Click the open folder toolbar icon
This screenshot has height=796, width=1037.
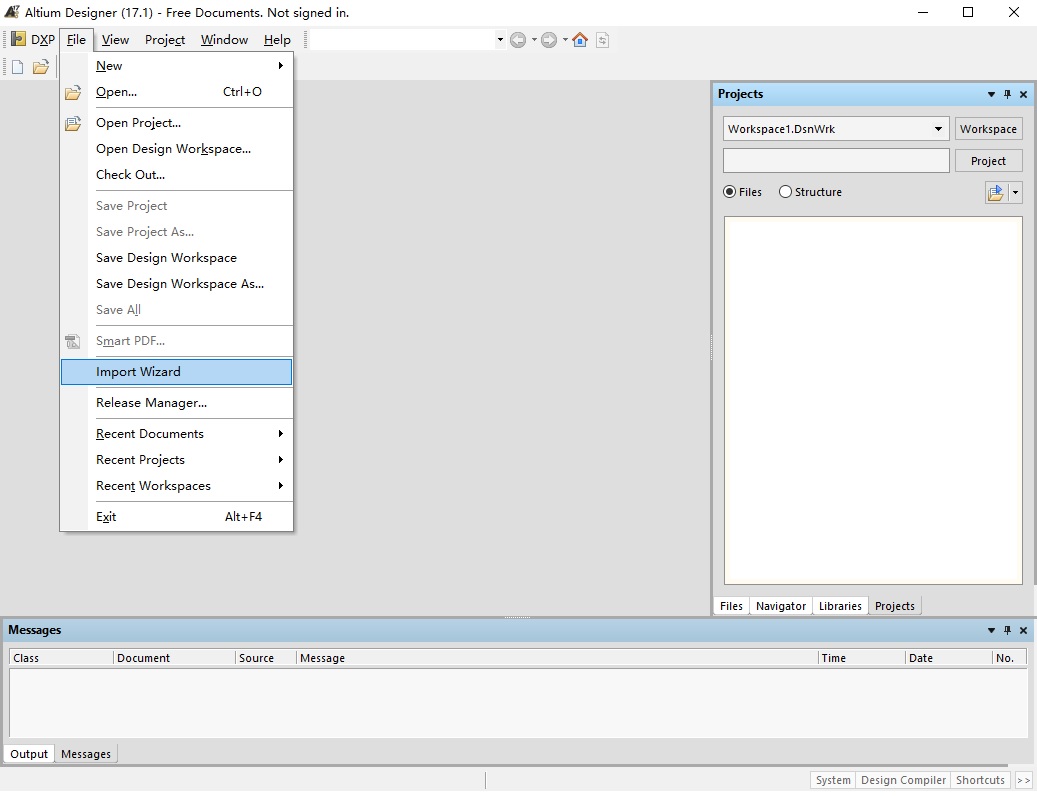pyautogui.click(x=41, y=67)
